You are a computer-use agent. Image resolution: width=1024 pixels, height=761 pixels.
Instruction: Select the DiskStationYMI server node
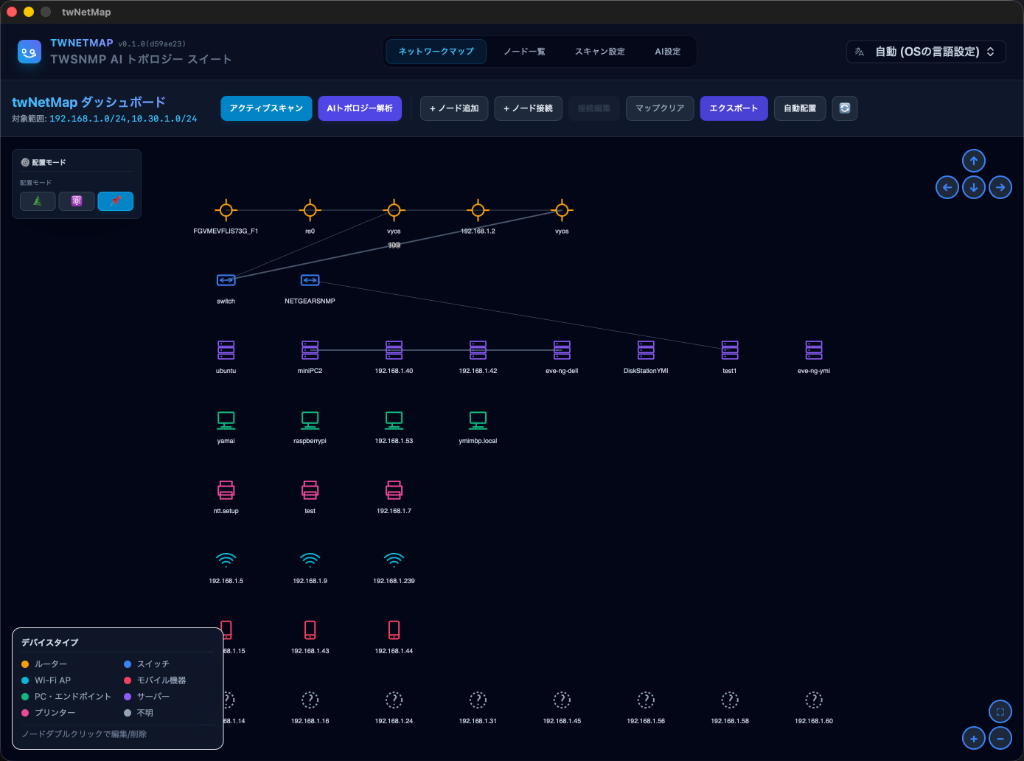point(646,350)
